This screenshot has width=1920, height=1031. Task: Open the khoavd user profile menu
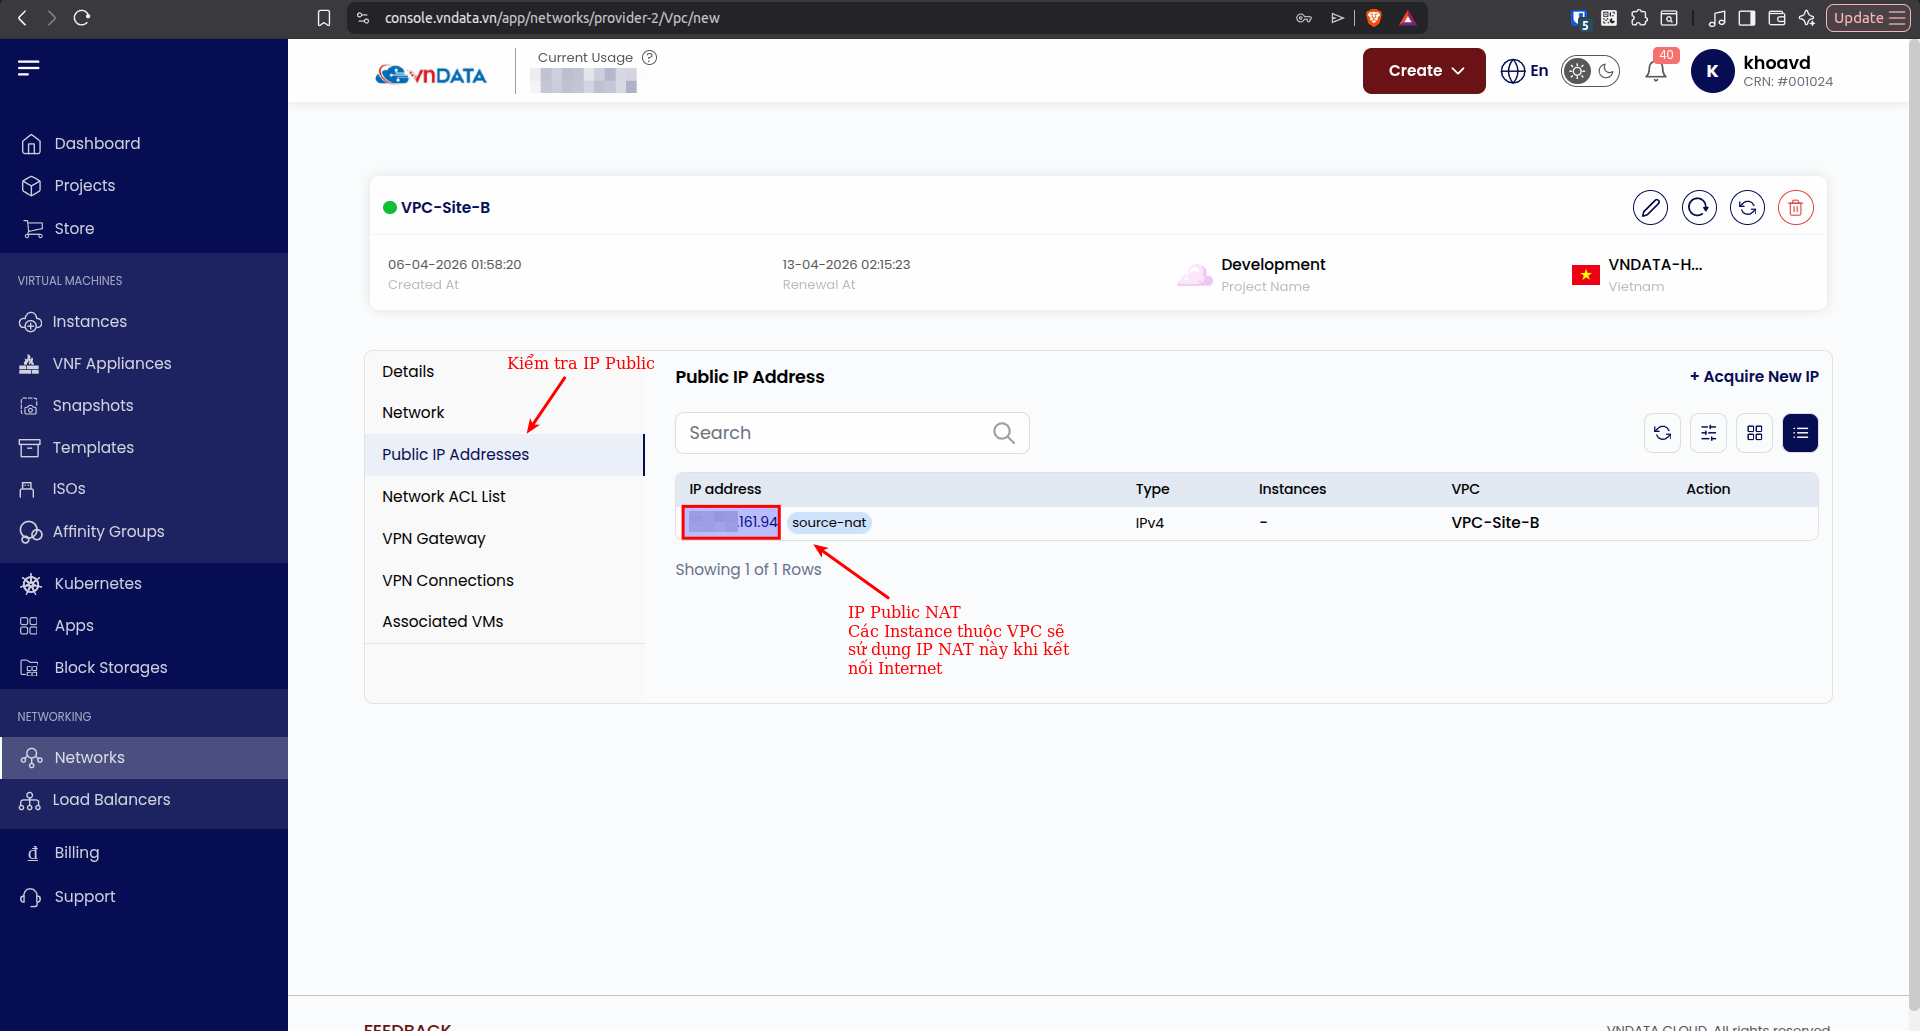tap(1764, 71)
